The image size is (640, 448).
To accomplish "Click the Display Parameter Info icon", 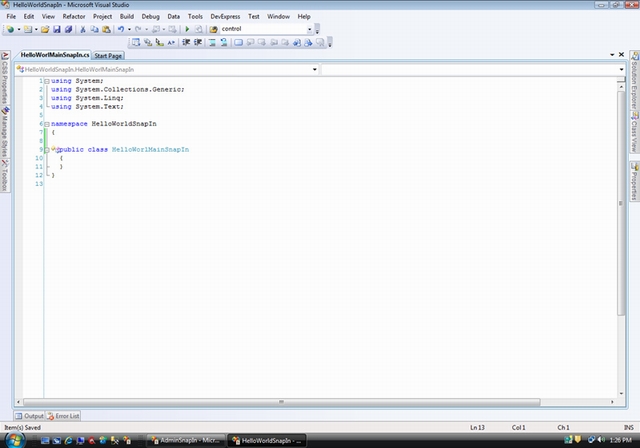I will point(148,42).
